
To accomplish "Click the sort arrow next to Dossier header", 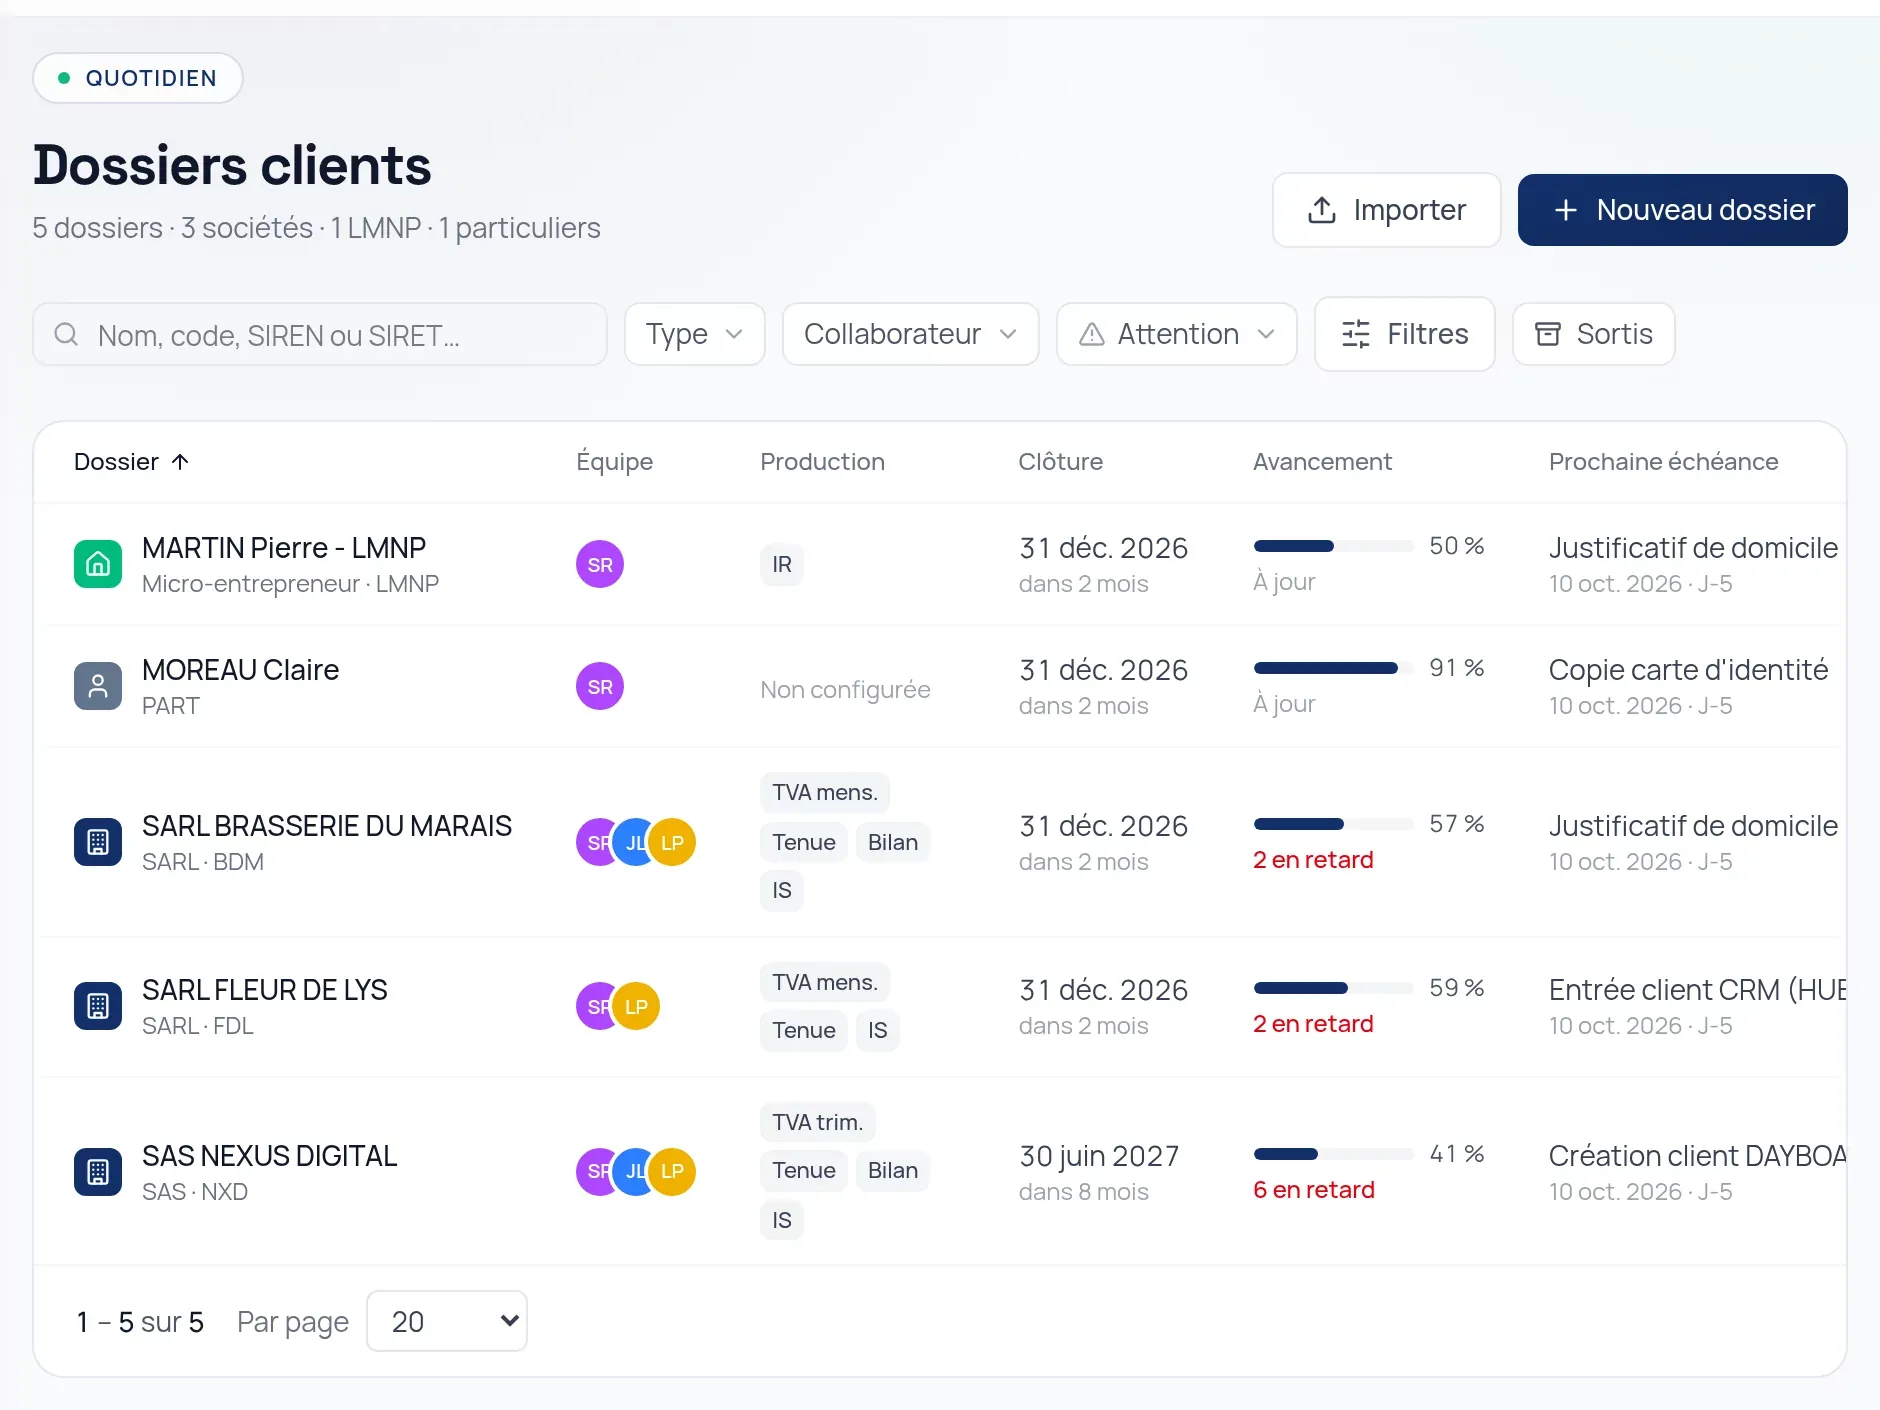I will click(x=180, y=462).
